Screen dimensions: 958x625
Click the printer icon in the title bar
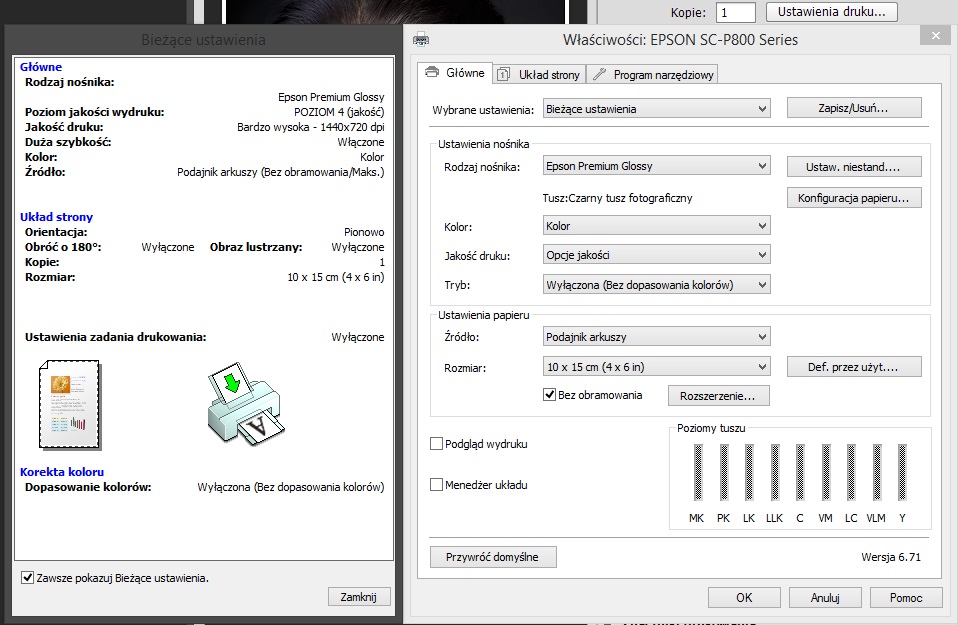[x=421, y=40]
